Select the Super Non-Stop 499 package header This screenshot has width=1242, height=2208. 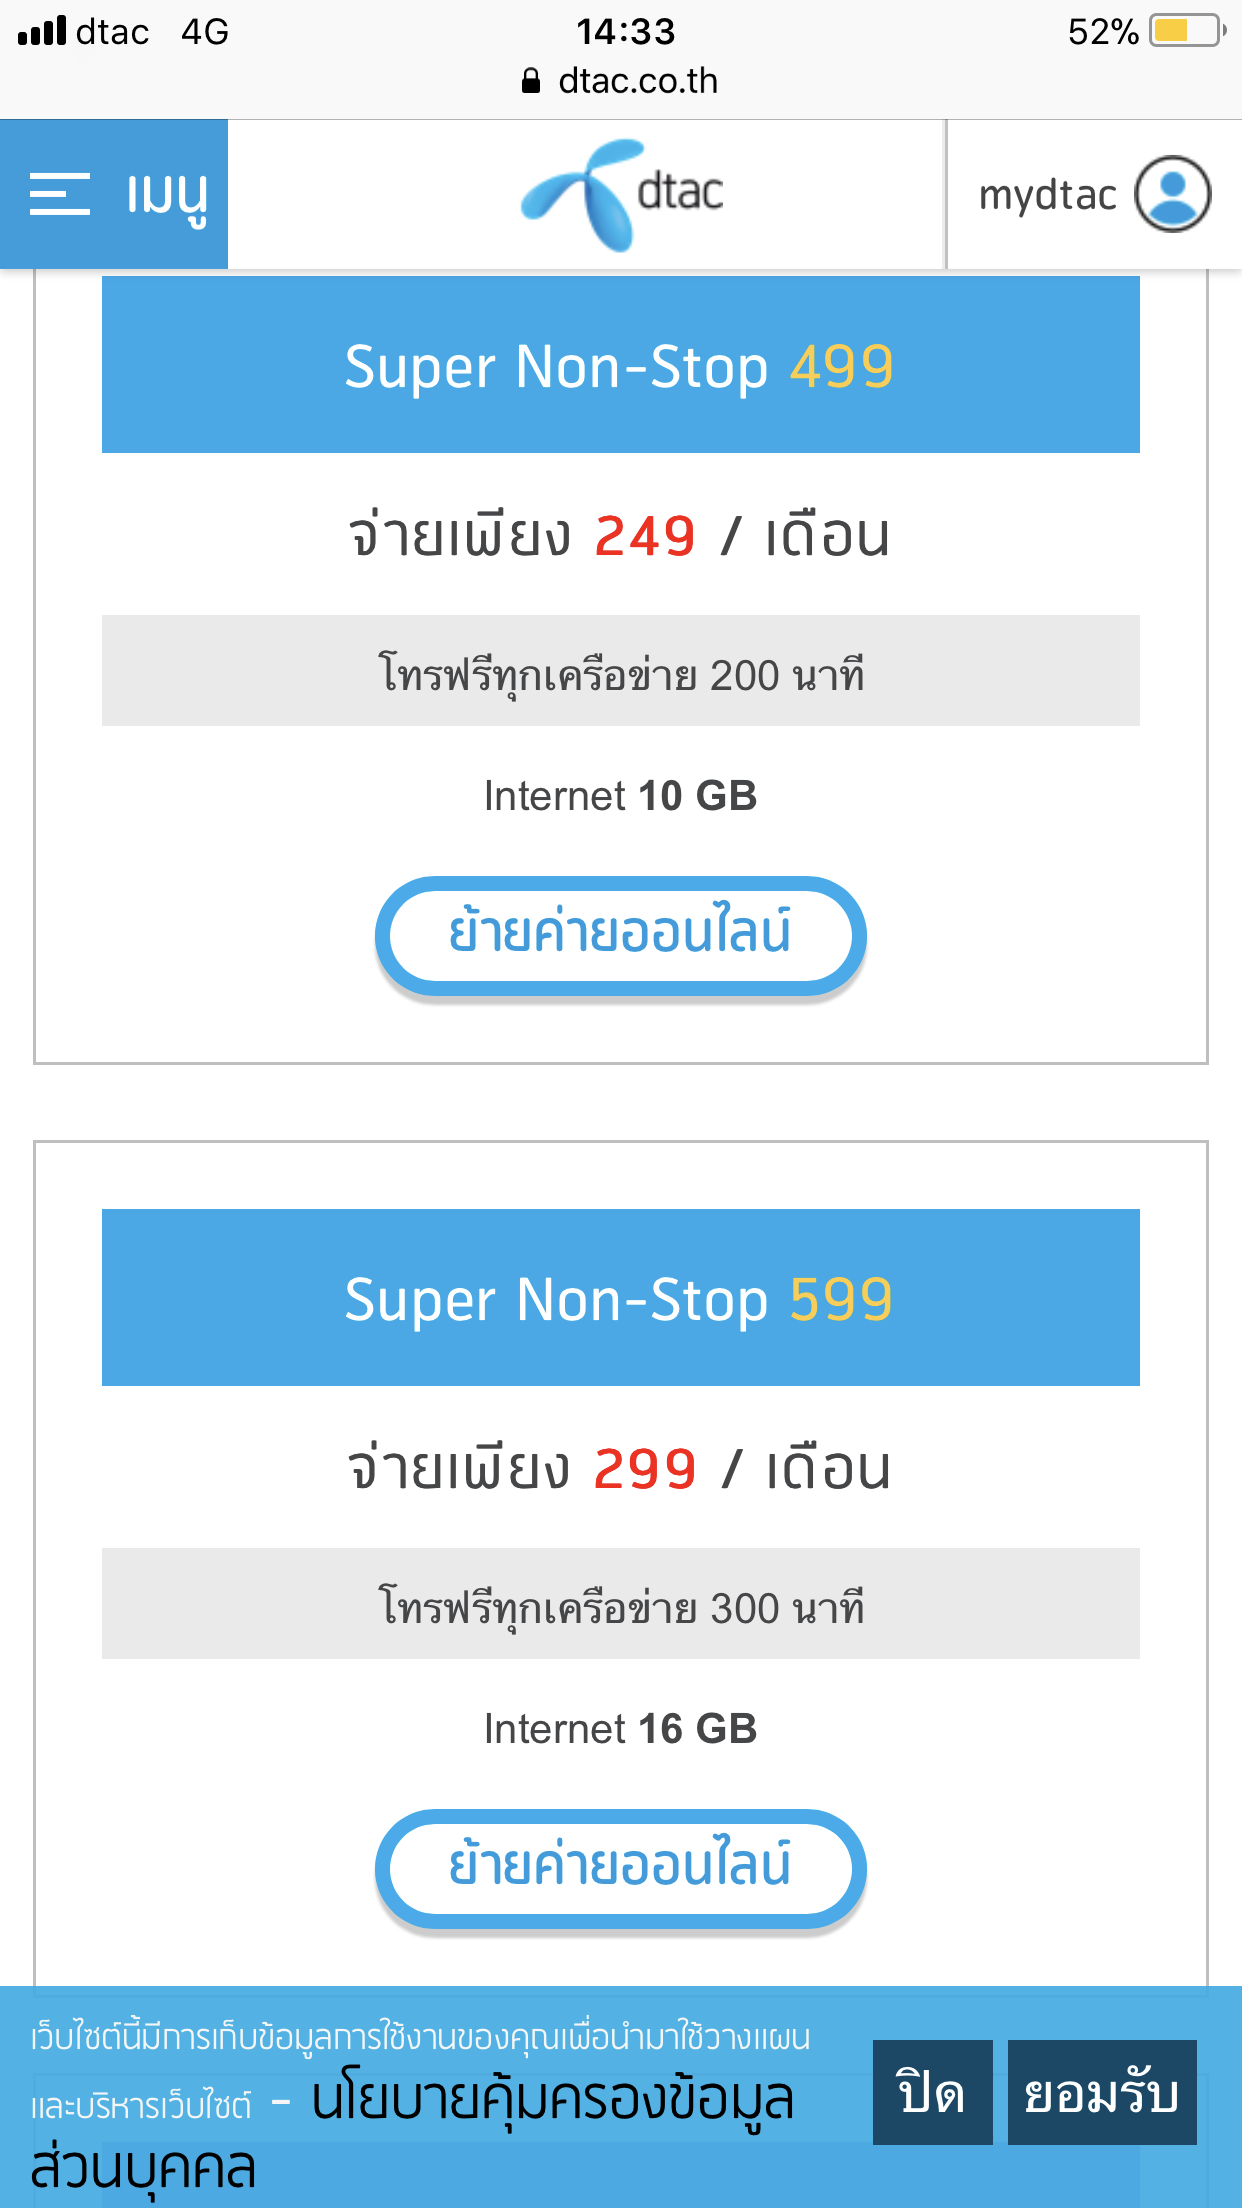pyautogui.click(x=620, y=365)
